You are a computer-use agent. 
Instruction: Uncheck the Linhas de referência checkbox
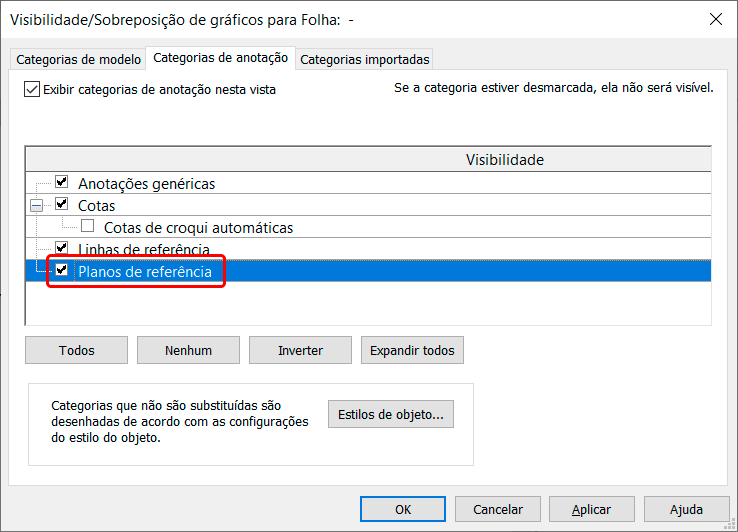(x=62, y=248)
